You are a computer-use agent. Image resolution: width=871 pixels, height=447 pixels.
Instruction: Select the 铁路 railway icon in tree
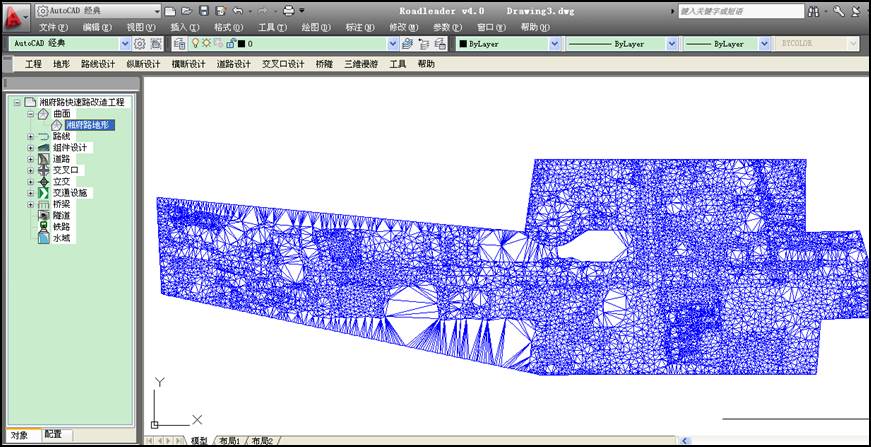tap(44, 227)
